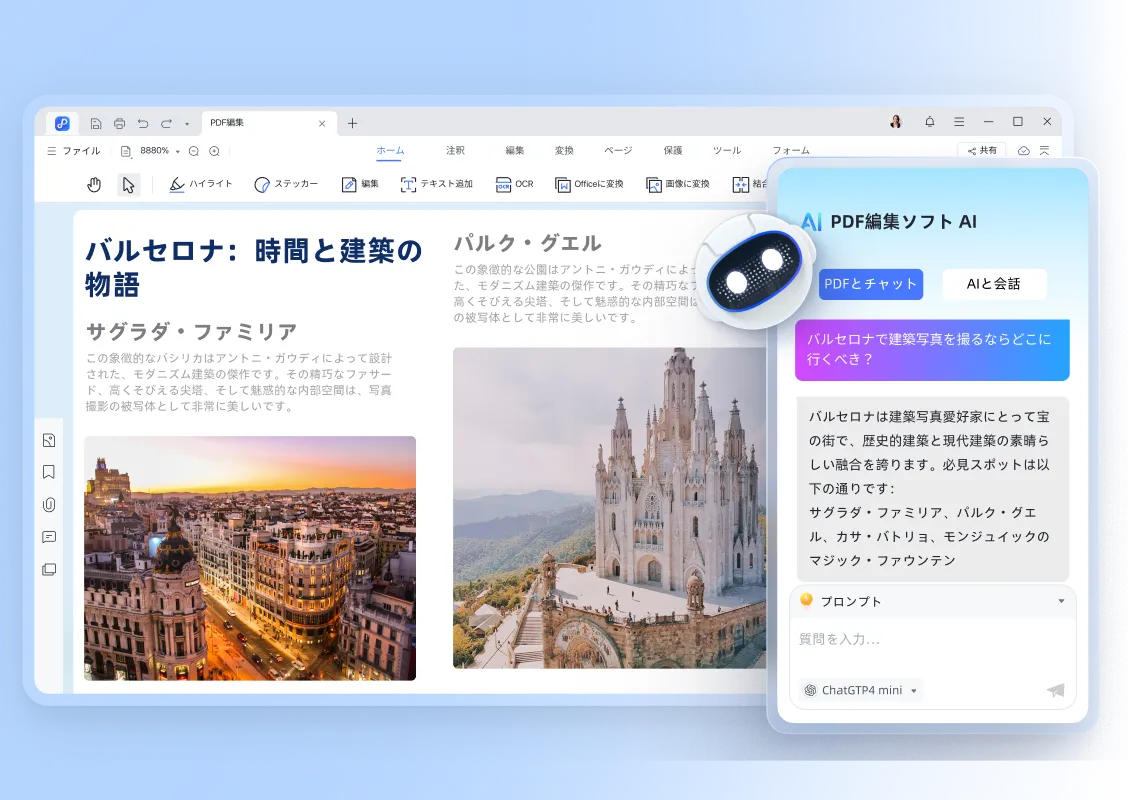The image size is (1128, 800).
Task: Click the save icon in title bar
Action: 96,124
